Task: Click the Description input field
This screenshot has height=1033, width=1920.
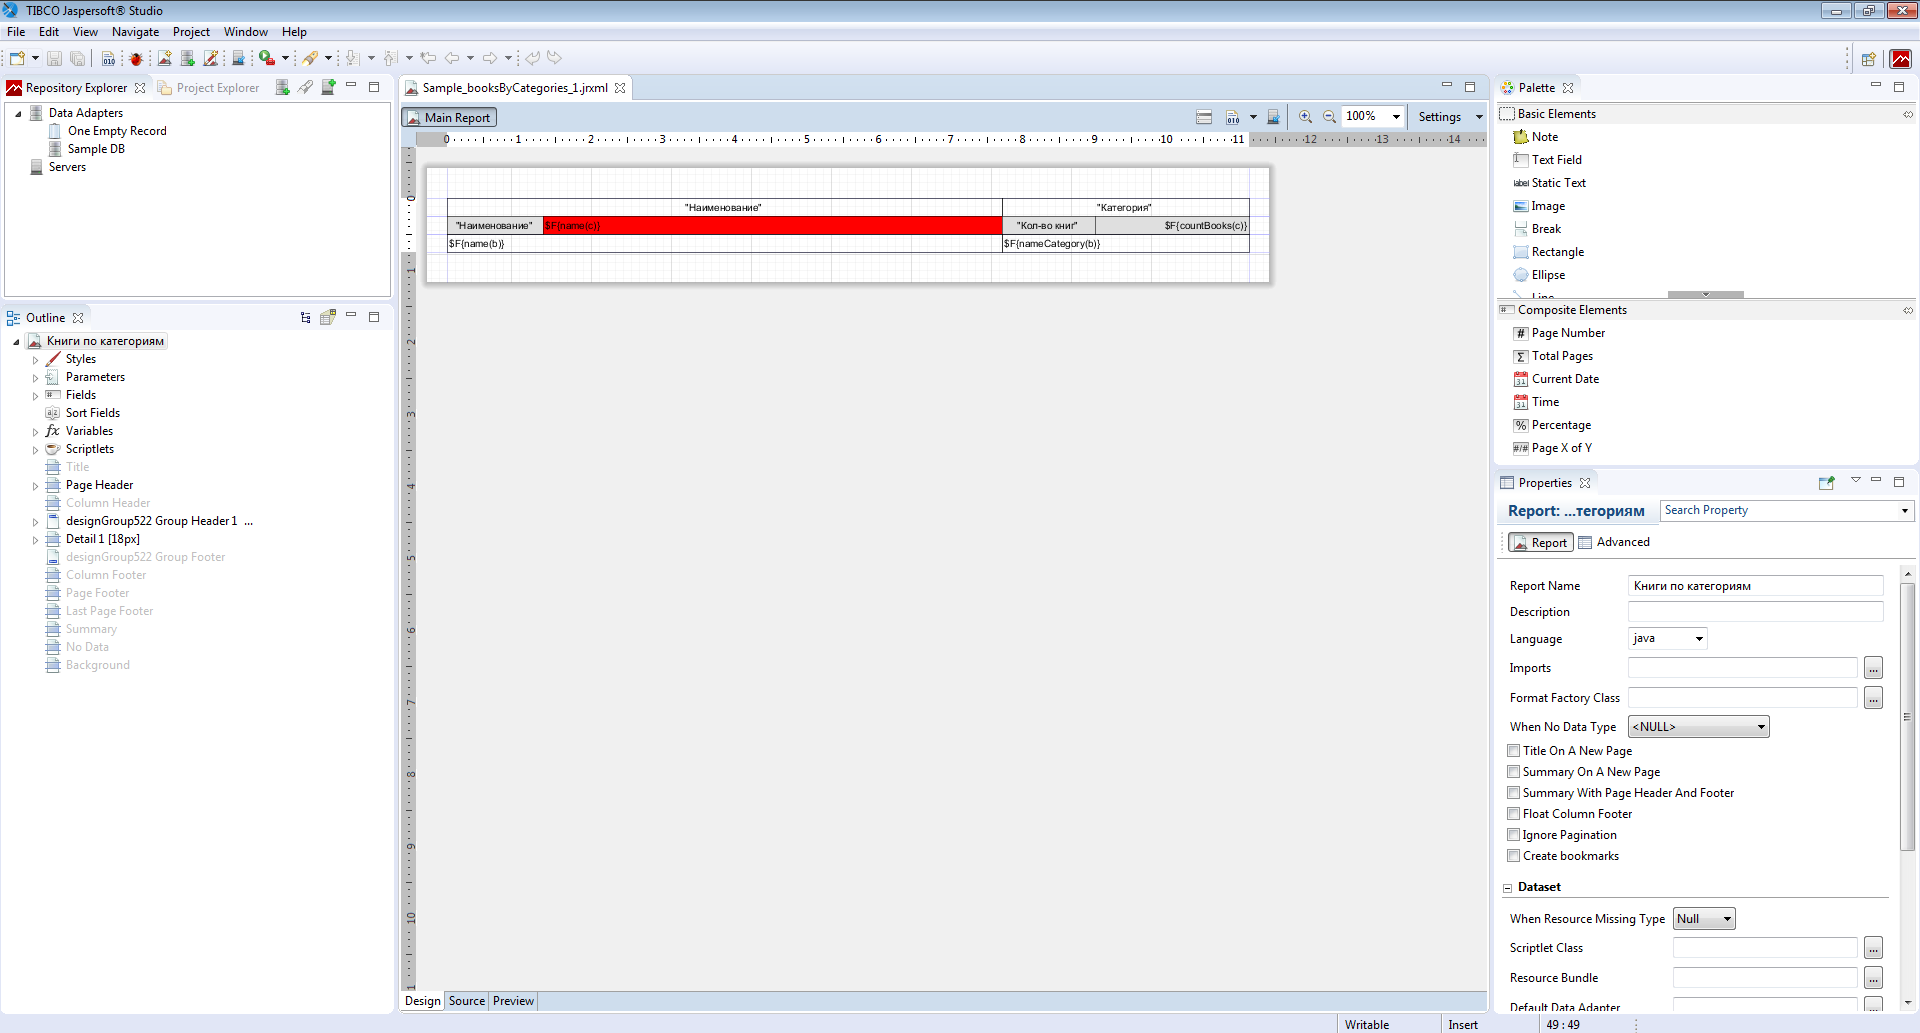Action: [1755, 612]
